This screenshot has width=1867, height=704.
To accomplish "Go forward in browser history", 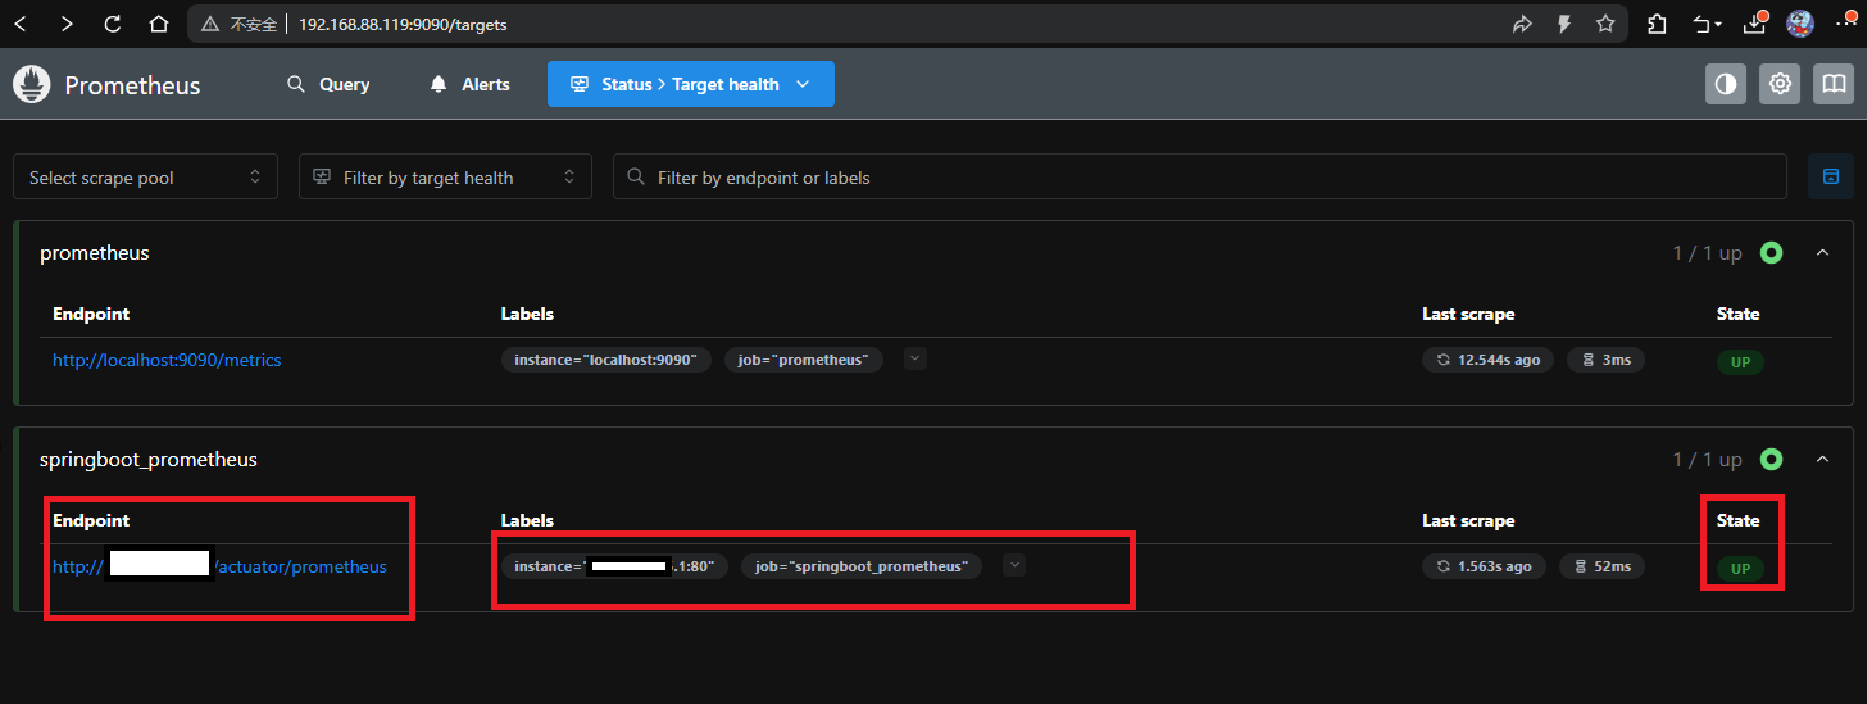I will [x=66, y=23].
